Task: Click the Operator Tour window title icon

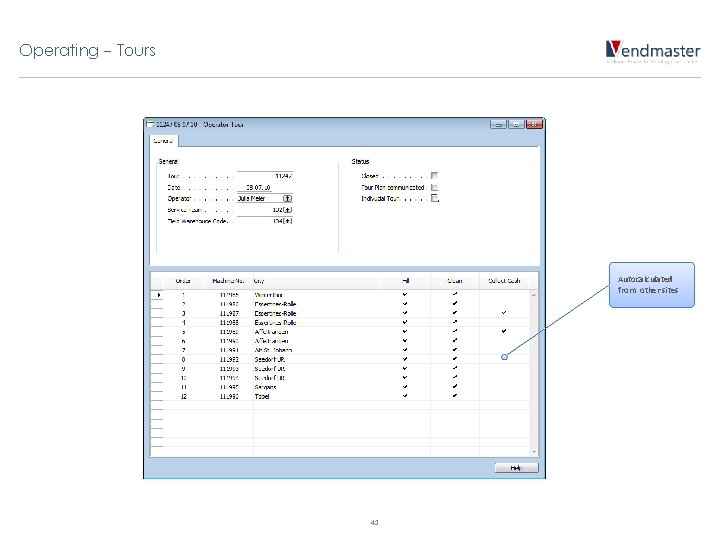Action: coord(150,124)
